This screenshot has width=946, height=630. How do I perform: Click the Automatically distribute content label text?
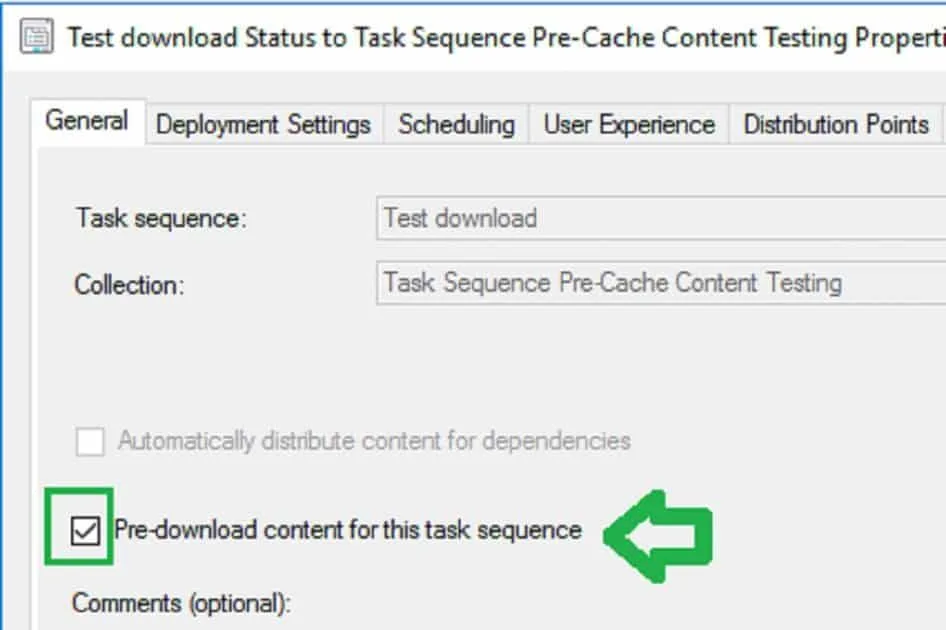coord(374,440)
